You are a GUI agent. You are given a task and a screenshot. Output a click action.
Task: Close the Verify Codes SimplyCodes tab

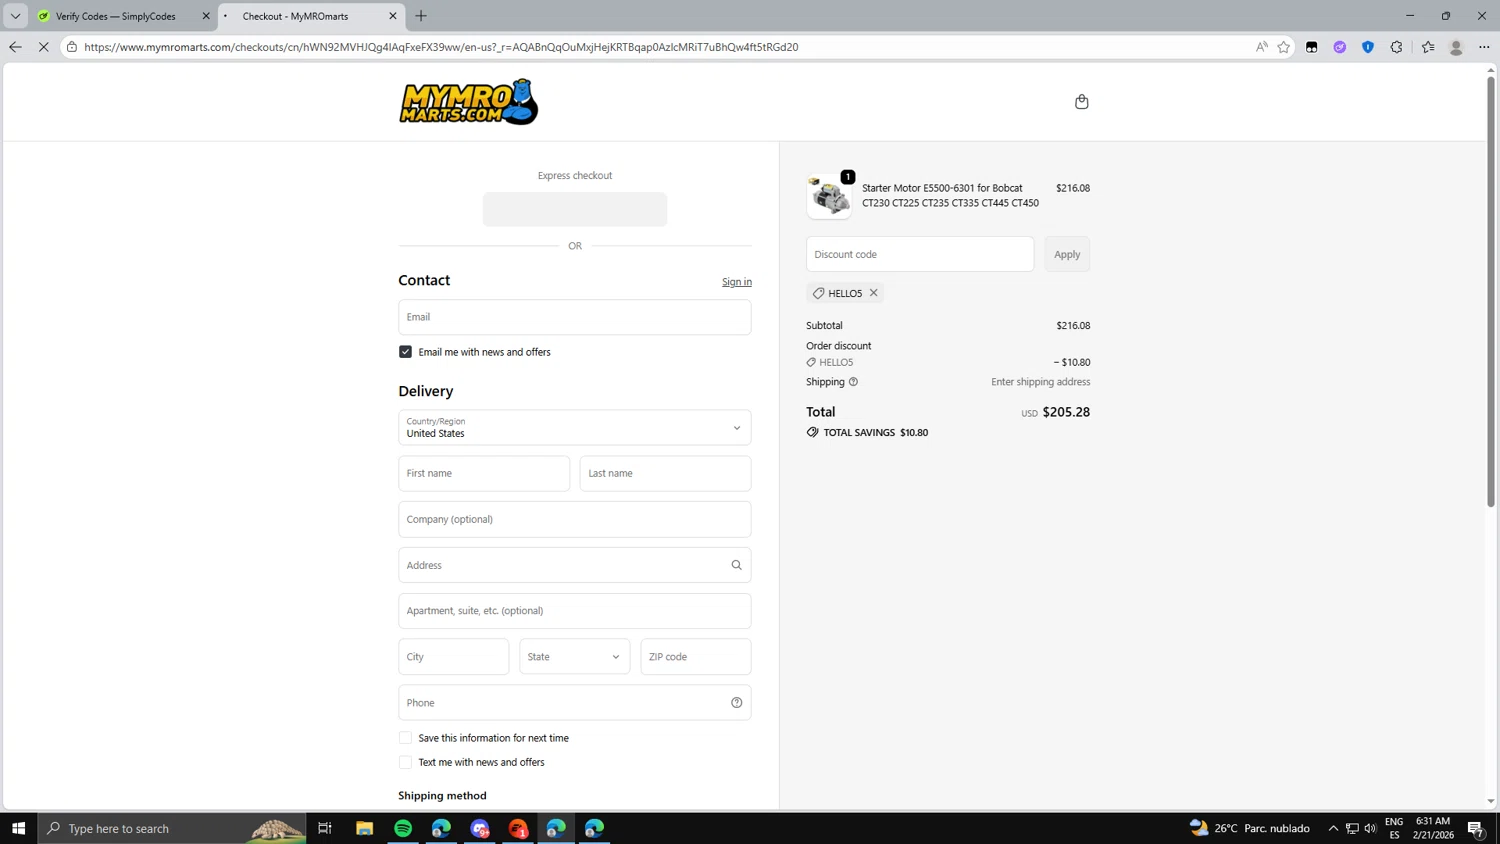tap(206, 16)
